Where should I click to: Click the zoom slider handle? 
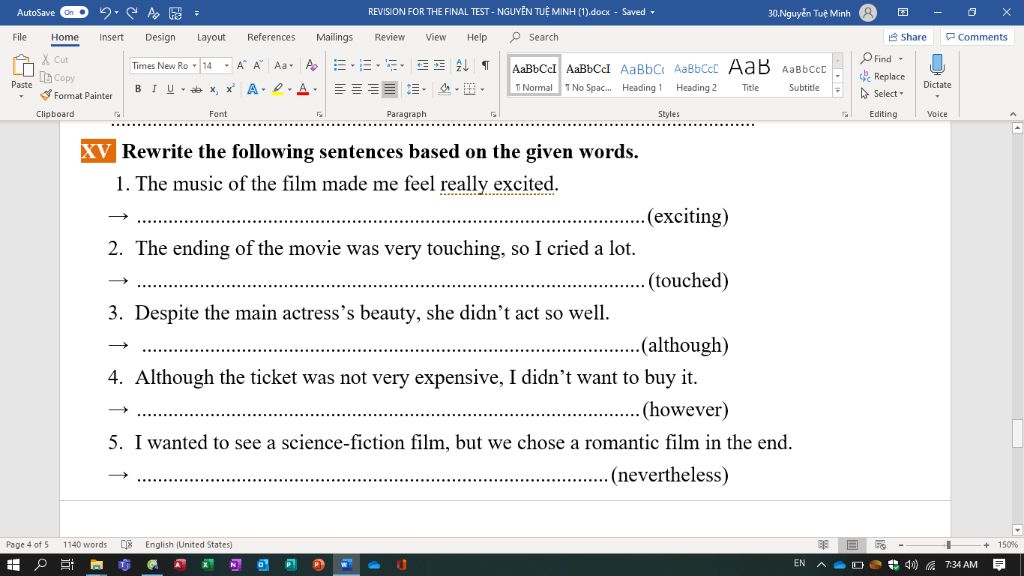tap(948, 545)
